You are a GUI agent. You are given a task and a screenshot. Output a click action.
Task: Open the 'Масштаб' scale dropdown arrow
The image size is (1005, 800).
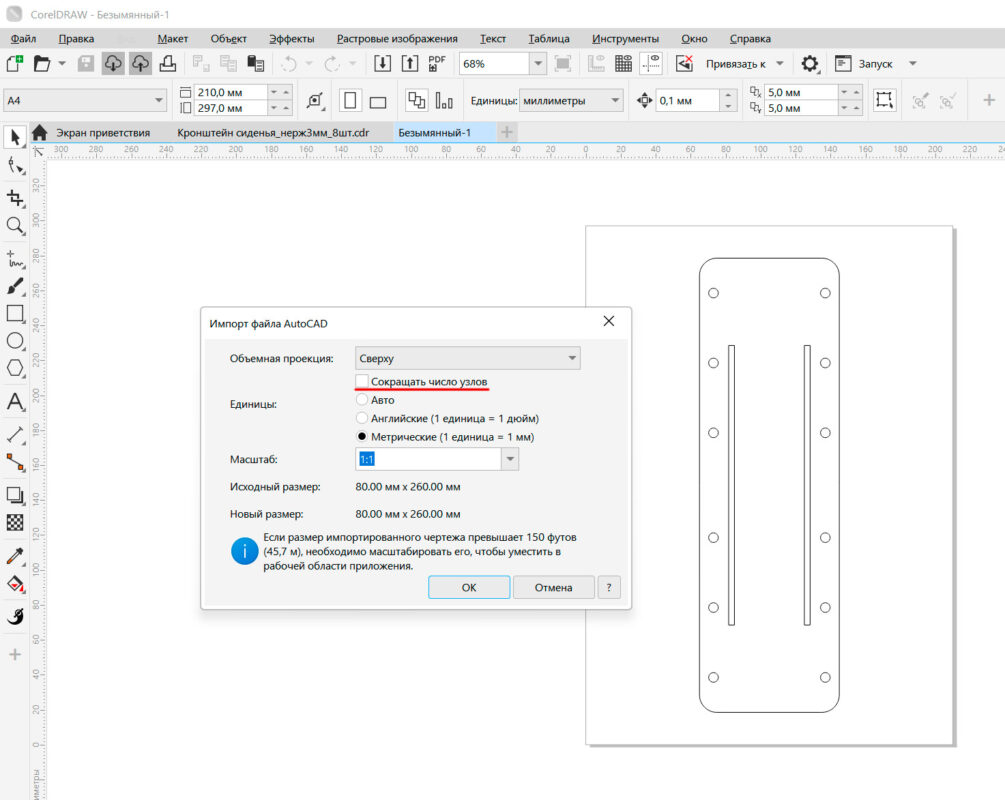coord(510,459)
